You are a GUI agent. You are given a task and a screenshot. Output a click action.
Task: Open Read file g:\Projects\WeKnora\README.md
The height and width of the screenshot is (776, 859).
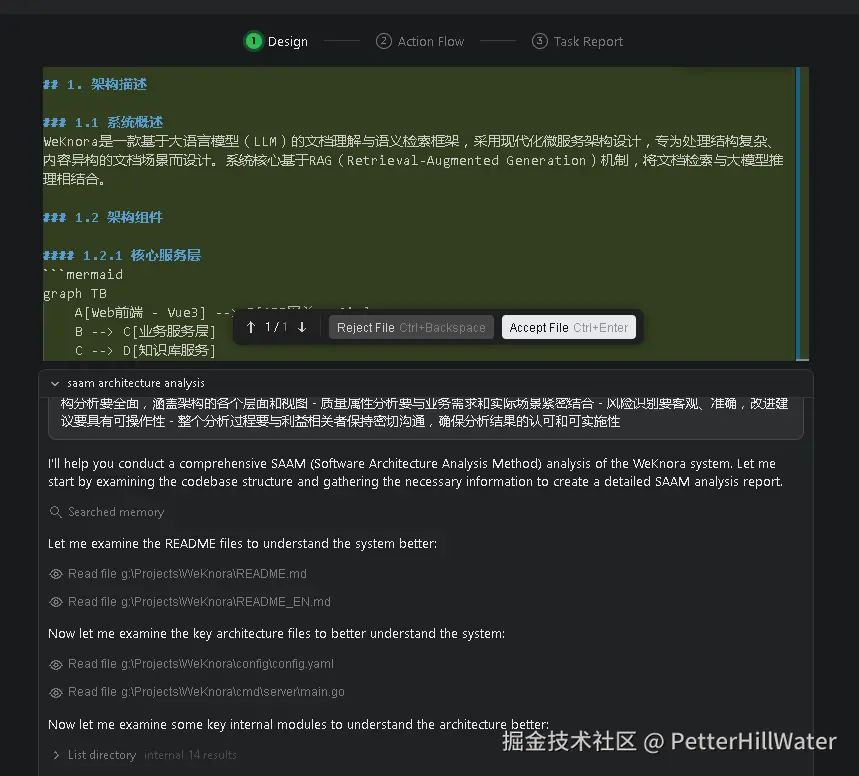187,574
